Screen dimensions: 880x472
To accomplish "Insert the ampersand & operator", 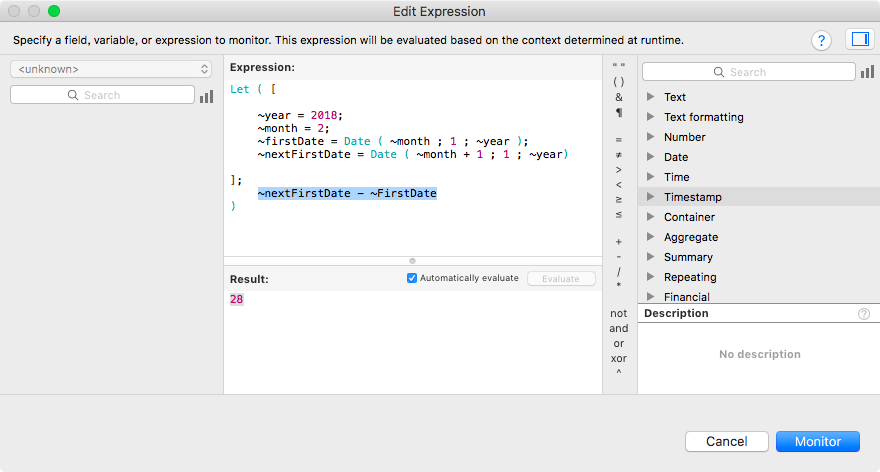I will (x=618, y=97).
